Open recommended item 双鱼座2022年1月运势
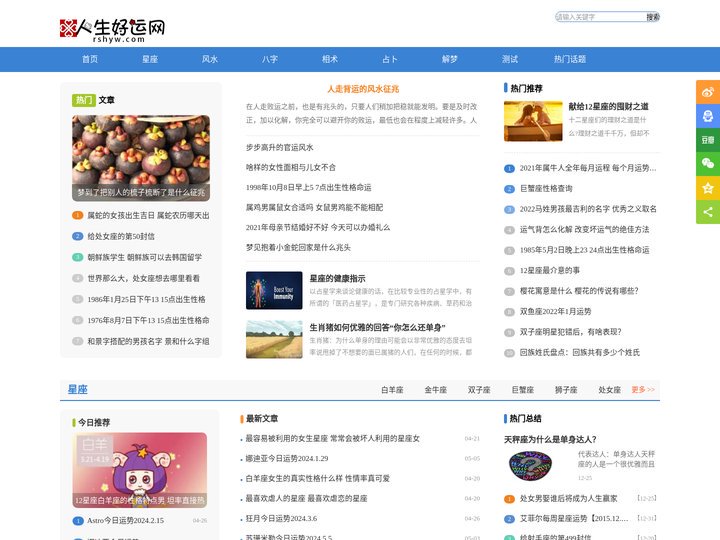720x540 pixels. click(555, 311)
